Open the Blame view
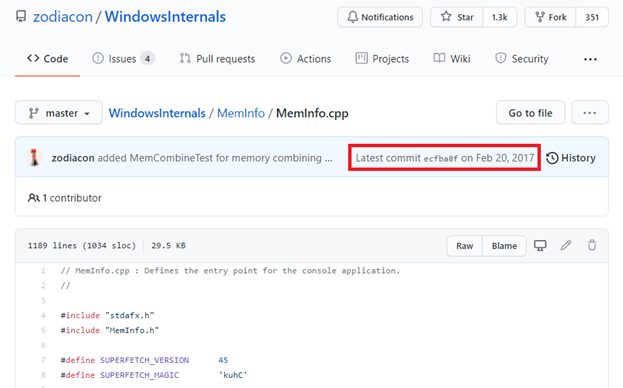Image resolution: width=623 pixels, height=388 pixels. point(504,246)
